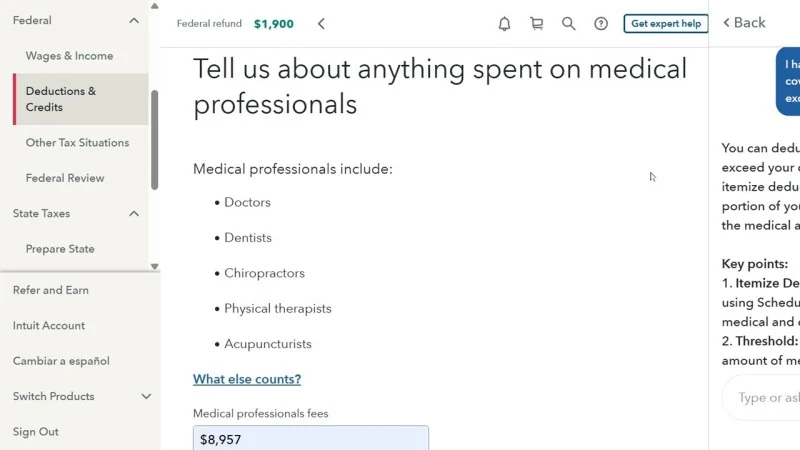Screen dimensions: 800x450
Task: Click the Get expert help button
Action: coord(665,24)
